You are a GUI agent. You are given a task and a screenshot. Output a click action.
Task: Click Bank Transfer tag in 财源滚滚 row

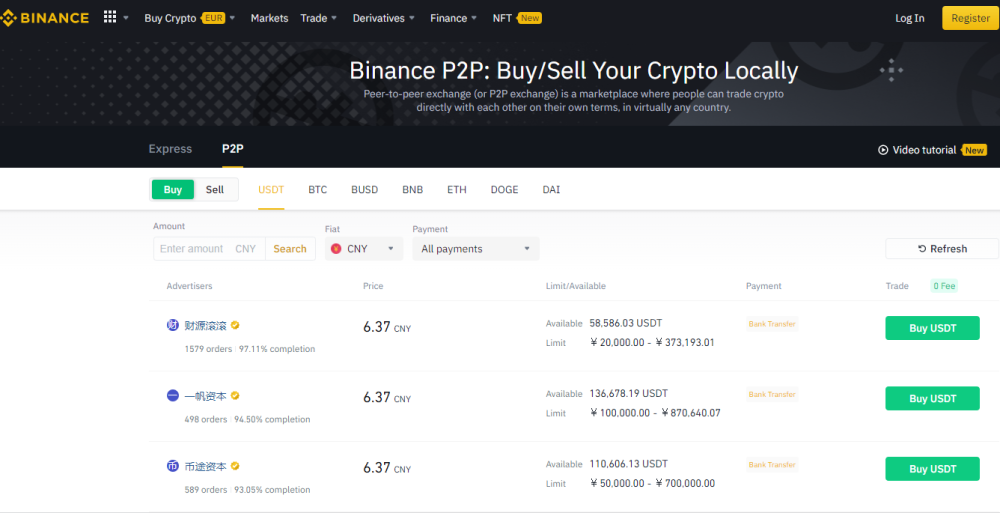click(772, 324)
